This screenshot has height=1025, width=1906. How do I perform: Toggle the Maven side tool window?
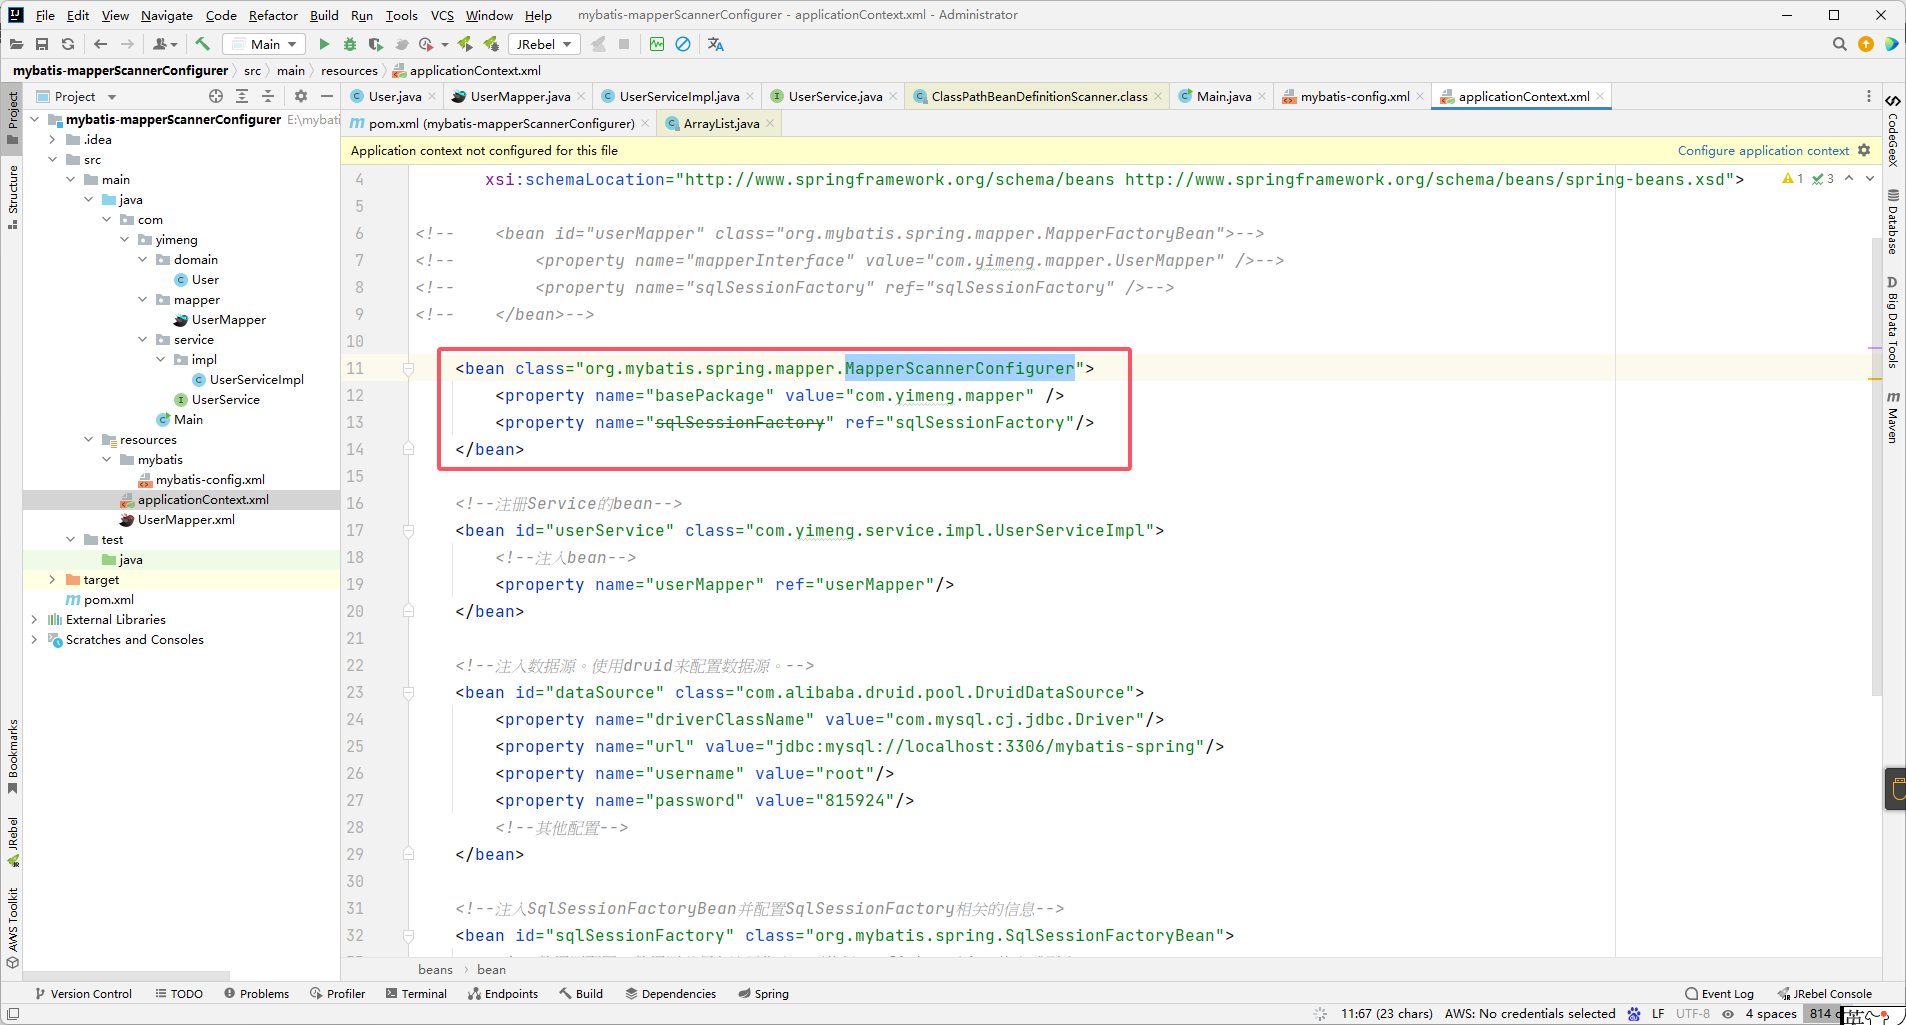(1893, 417)
